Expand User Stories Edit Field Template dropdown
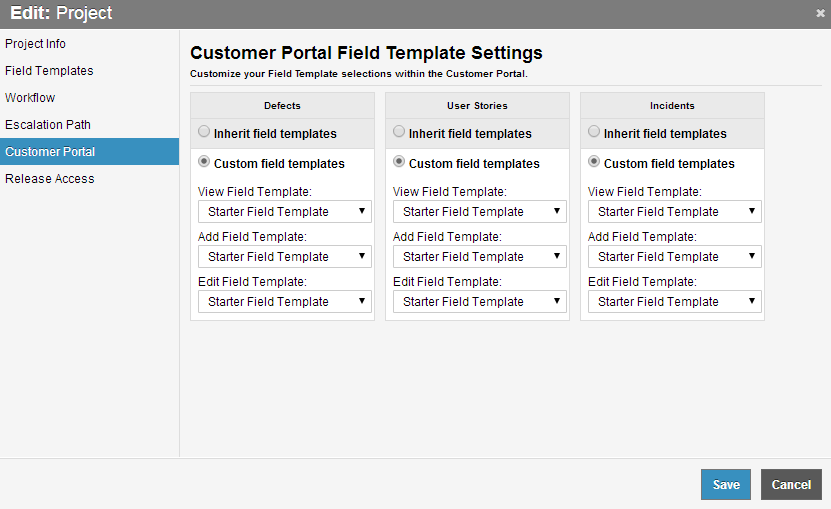 click(x=480, y=302)
